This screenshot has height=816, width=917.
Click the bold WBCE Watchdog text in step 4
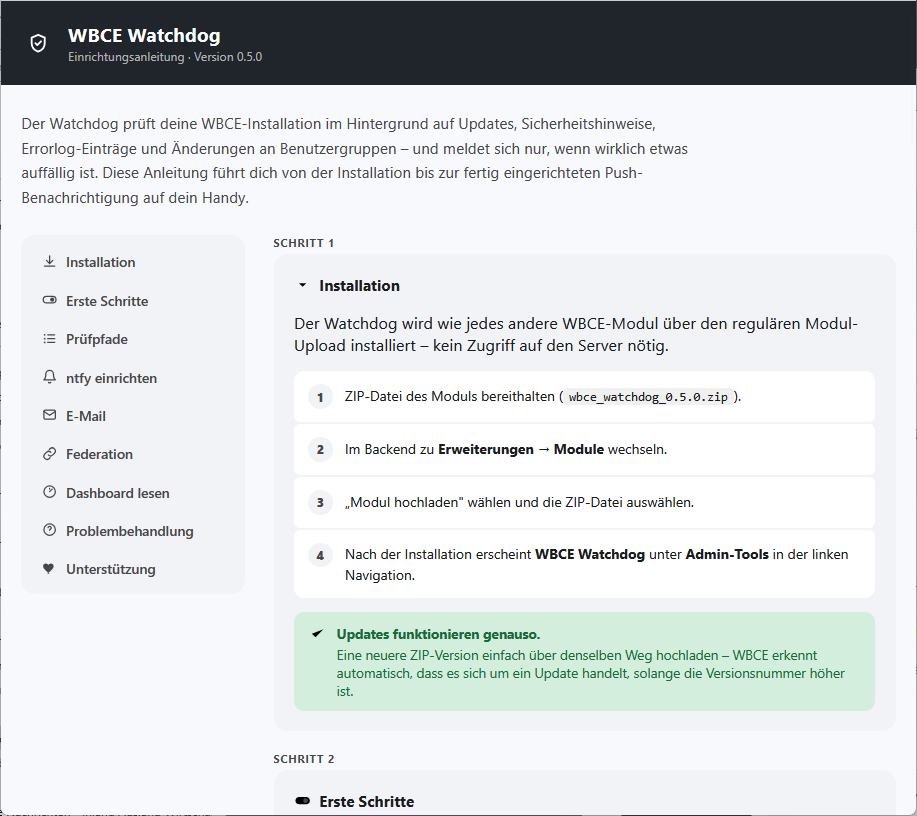[x=590, y=554]
